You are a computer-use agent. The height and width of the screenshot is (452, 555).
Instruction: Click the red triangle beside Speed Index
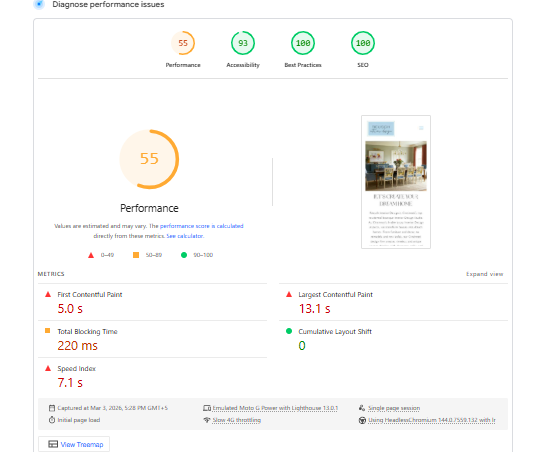pyautogui.click(x=48, y=368)
